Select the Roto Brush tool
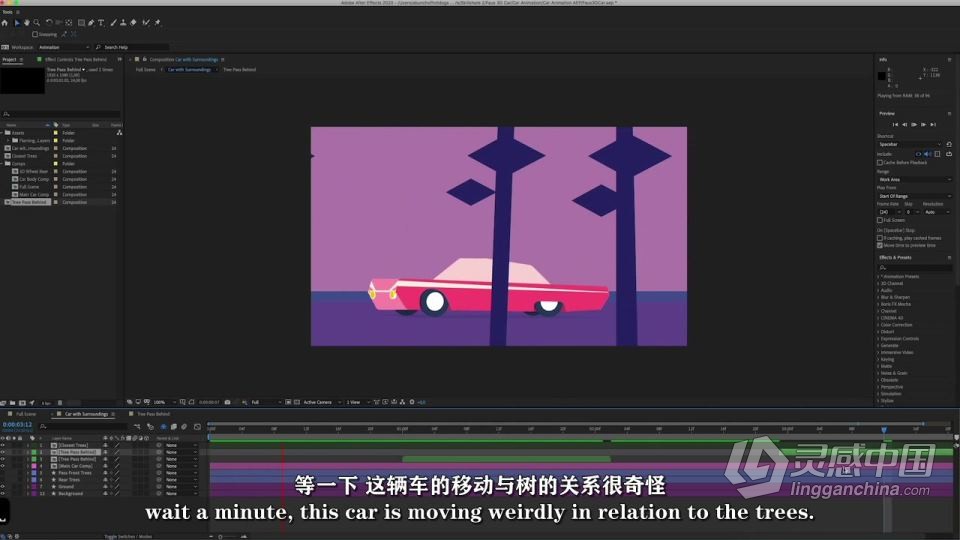The height and width of the screenshot is (540, 960). tap(146, 23)
